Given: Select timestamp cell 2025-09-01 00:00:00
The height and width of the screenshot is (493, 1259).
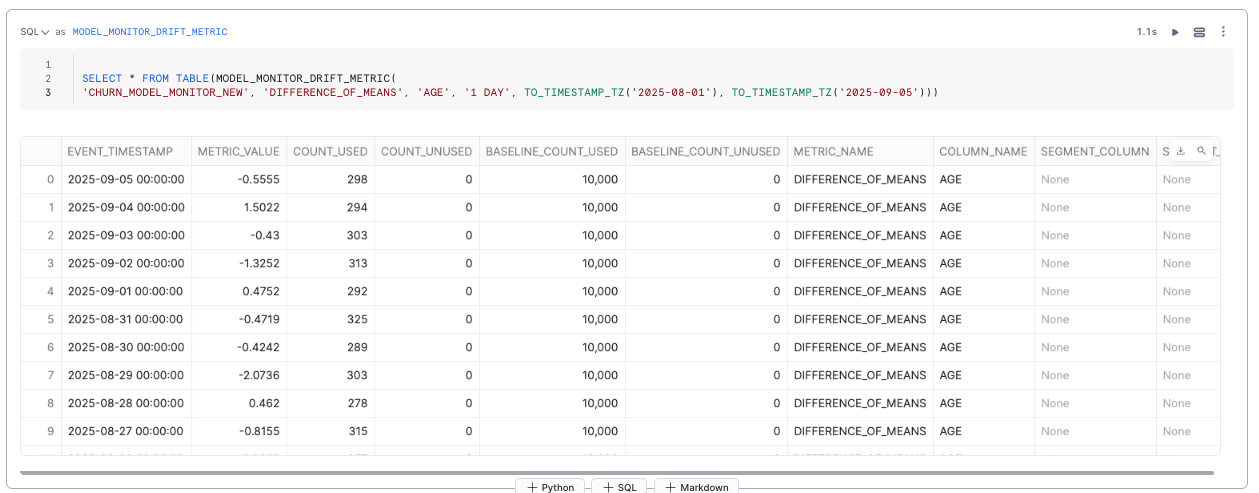Looking at the screenshot, I should [126, 291].
